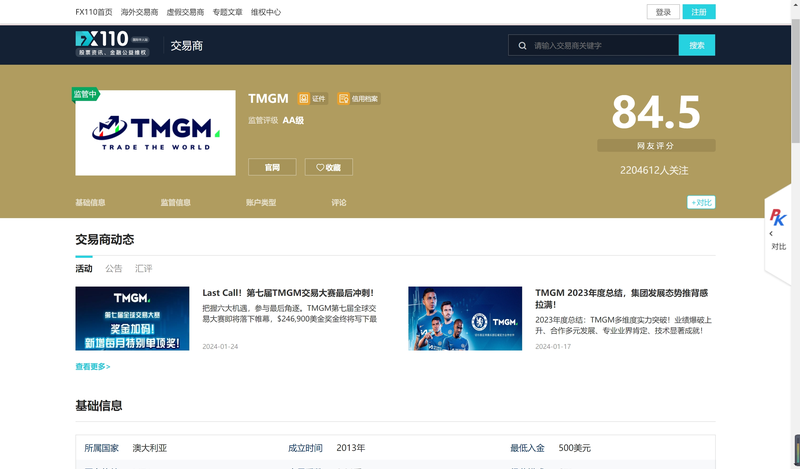The height and width of the screenshot is (469, 800).
Task: Open 维权中心 in top nav
Action: [x=266, y=12]
